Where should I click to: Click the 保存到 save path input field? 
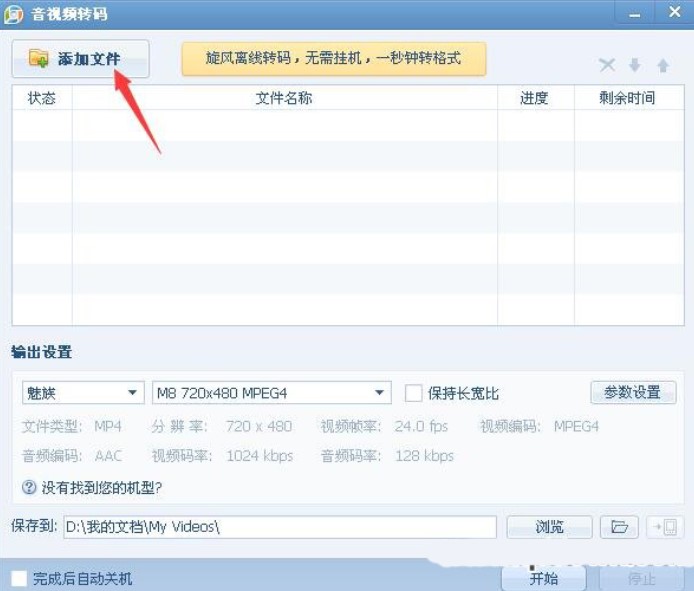pyautogui.click(x=280, y=527)
